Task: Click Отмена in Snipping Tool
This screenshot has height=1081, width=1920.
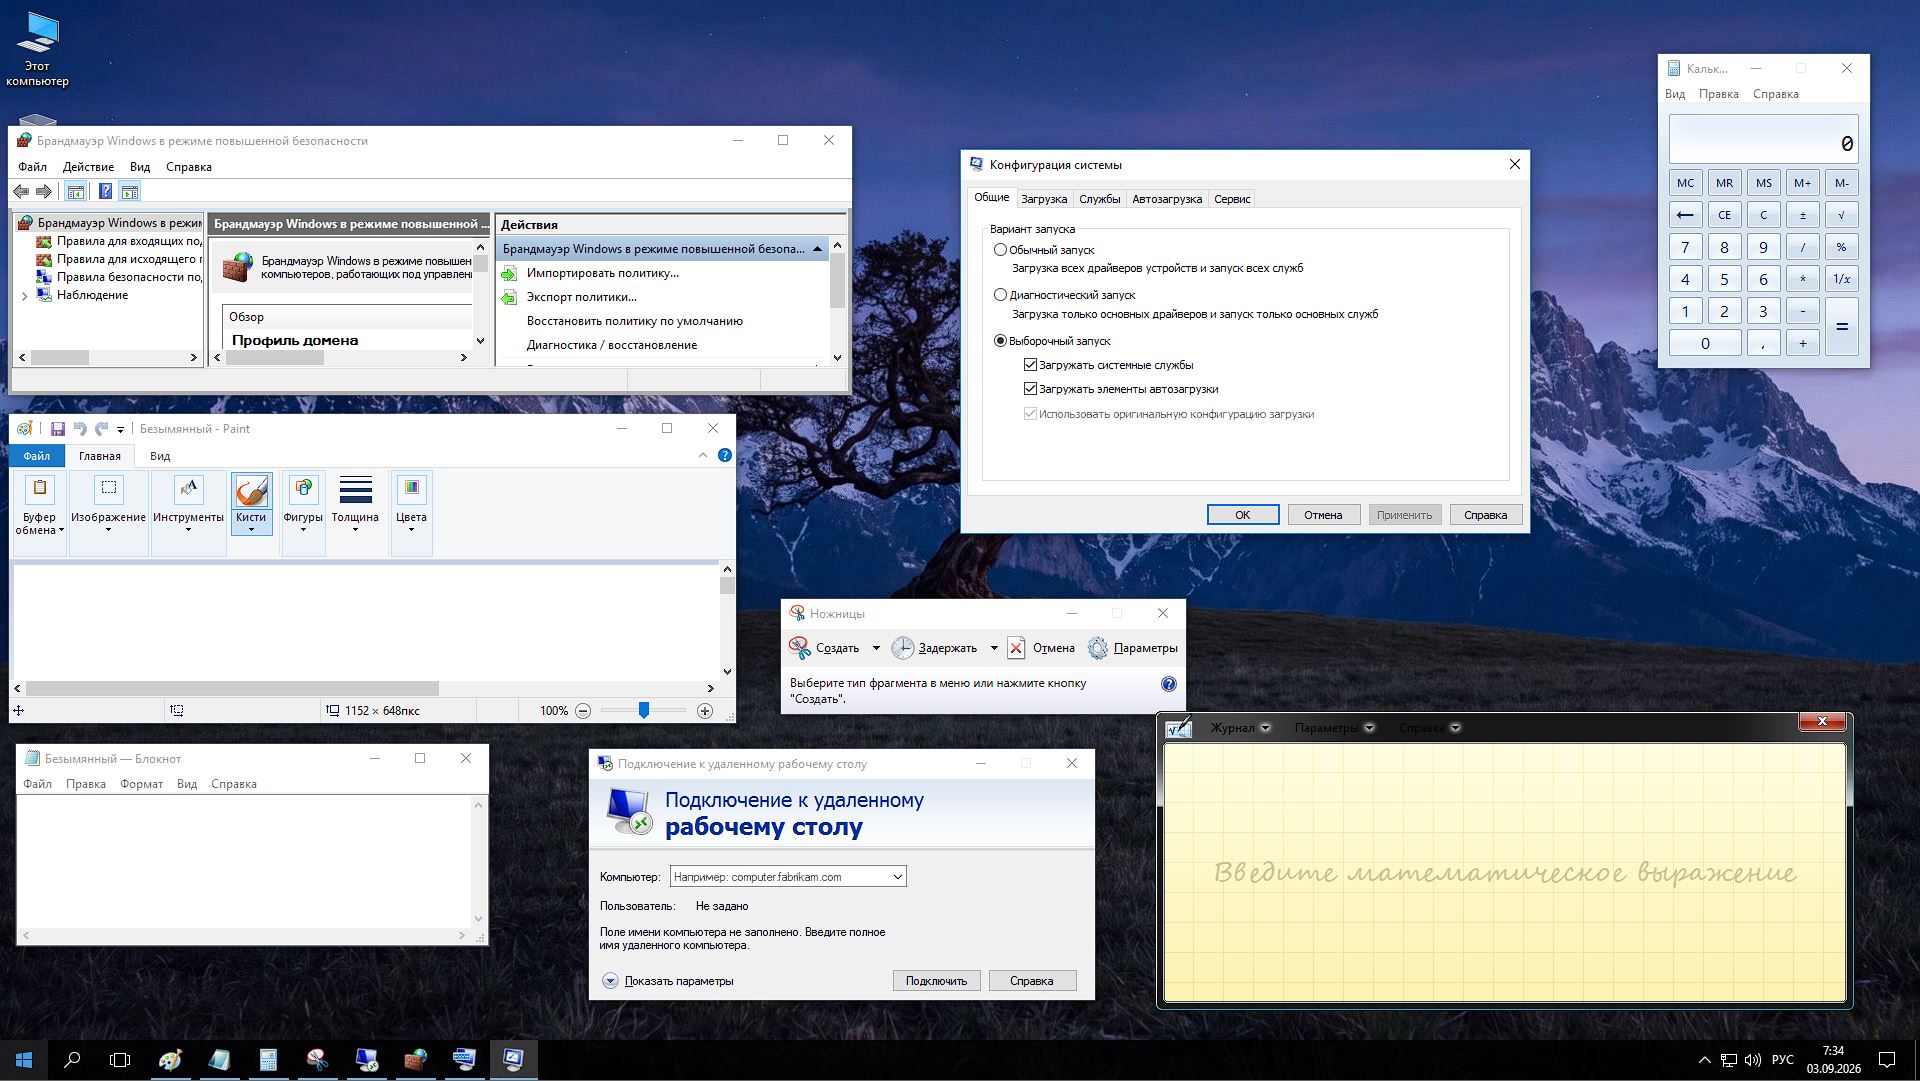Action: 1041,648
